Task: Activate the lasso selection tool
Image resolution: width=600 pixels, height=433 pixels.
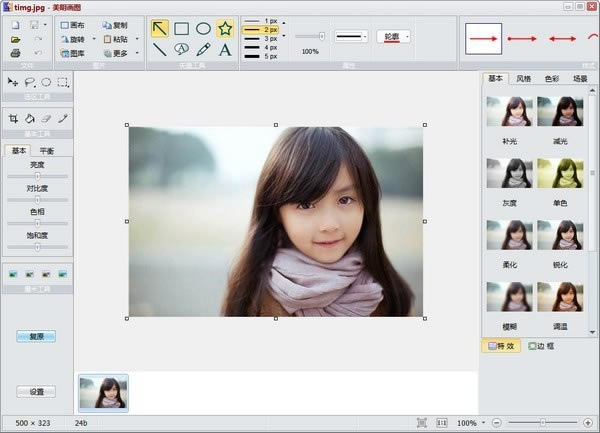Action: click(x=29, y=82)
